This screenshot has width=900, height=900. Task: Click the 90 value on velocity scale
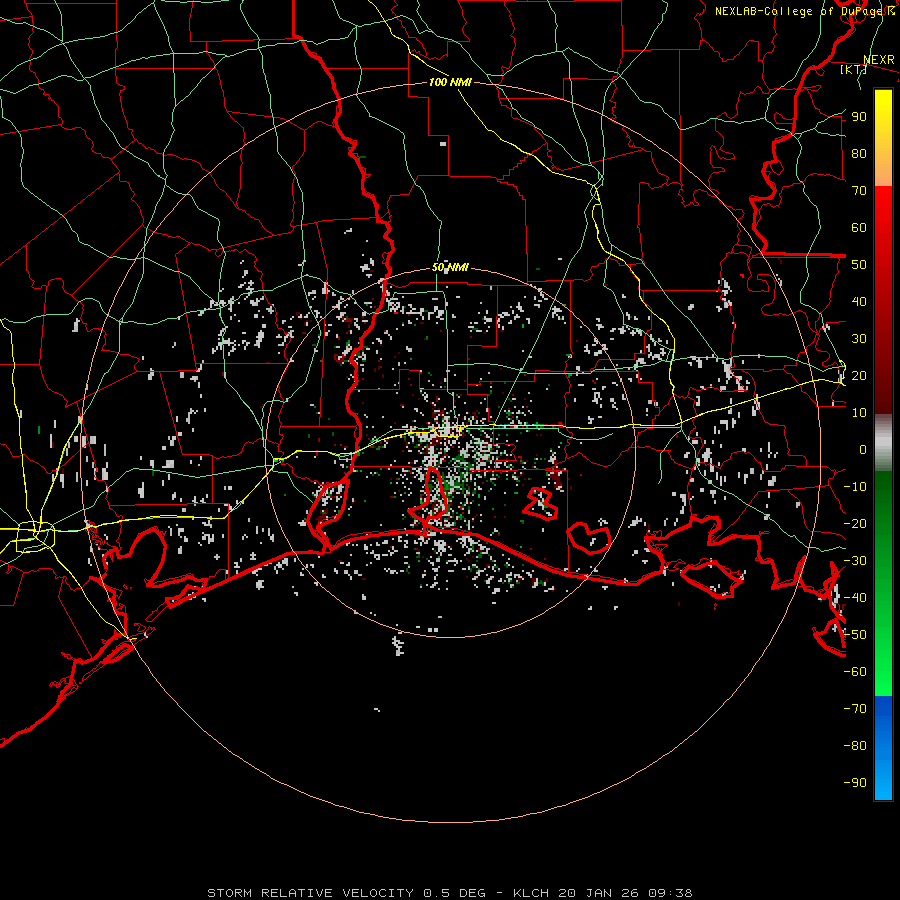coord(859,117)
